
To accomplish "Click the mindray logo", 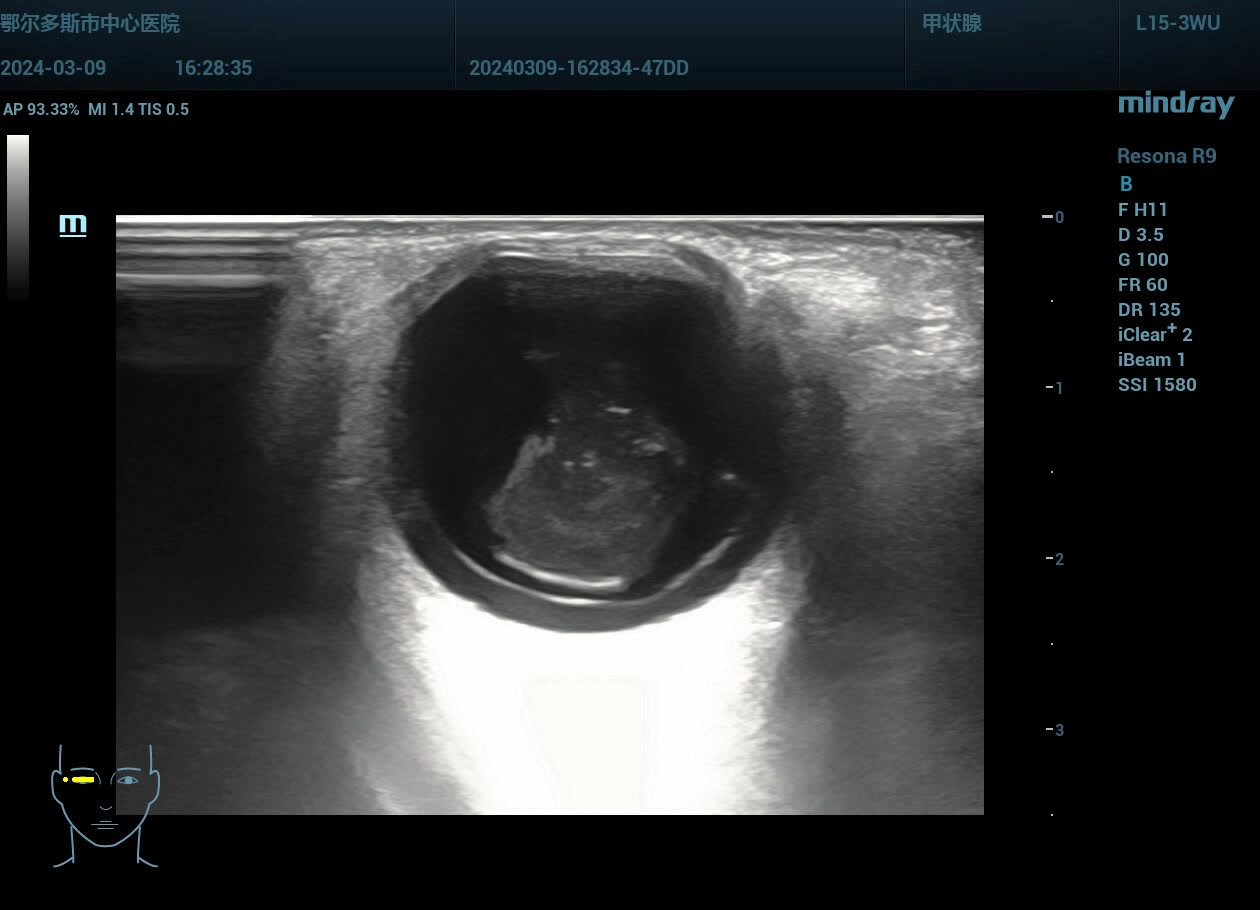I will coord(1175,104).
